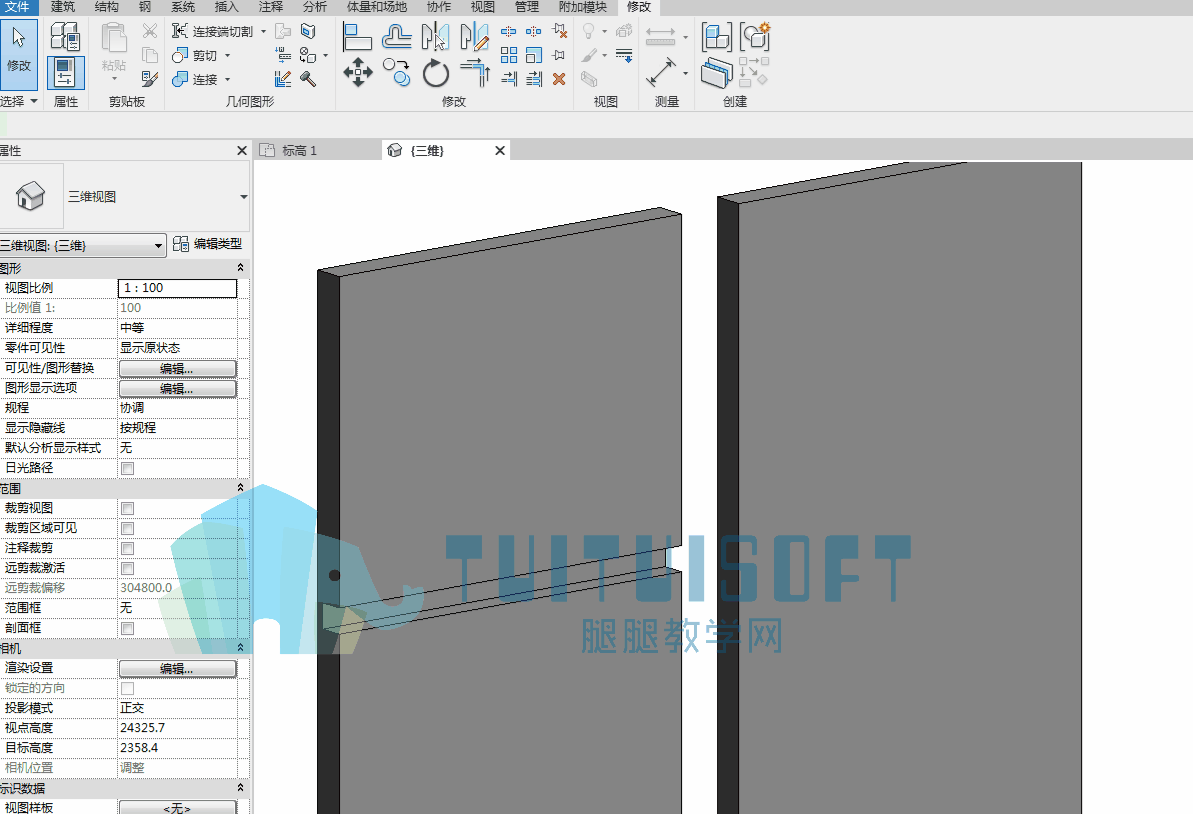This screenshot has width=1193, height=814.
Task: Click 编辑 button for 图形显示选项
Action: (177, 388)
